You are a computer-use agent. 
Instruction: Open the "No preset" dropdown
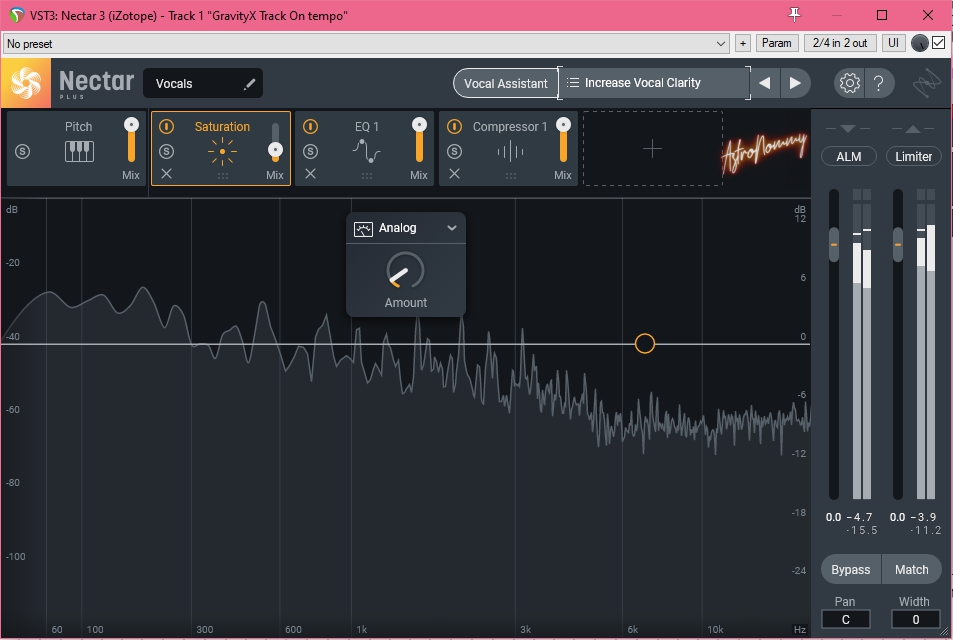click(366, 44)
